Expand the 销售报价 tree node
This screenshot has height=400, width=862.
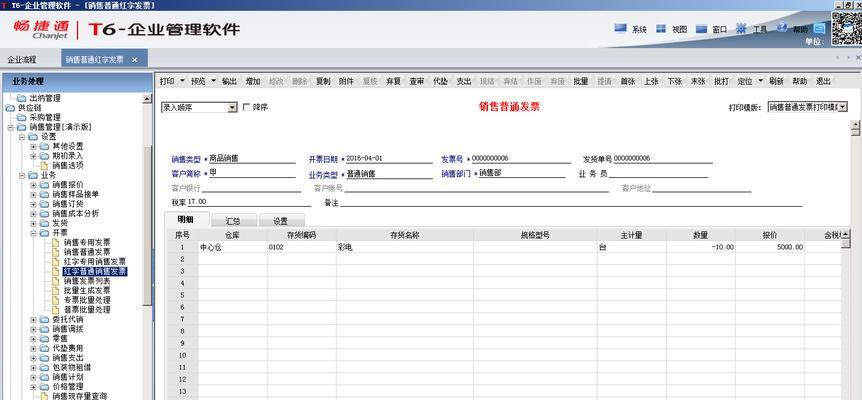[x=33, y=185]
